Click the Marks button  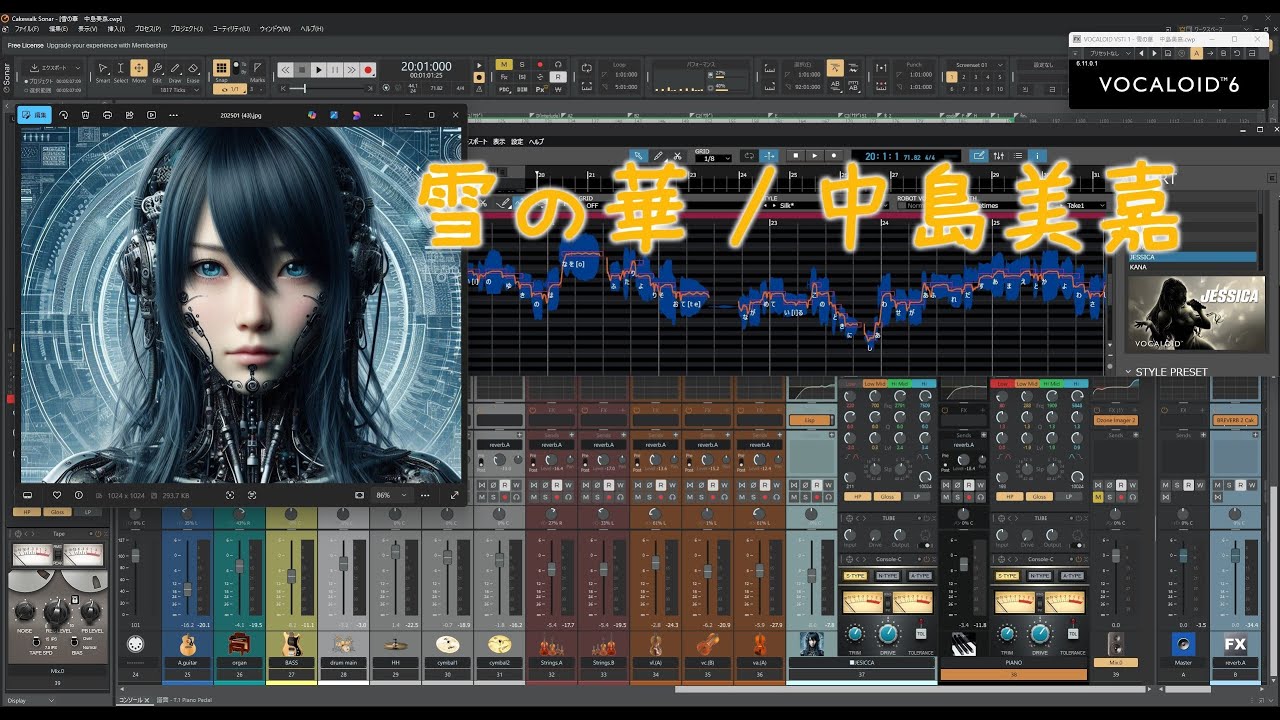[257, 70]
